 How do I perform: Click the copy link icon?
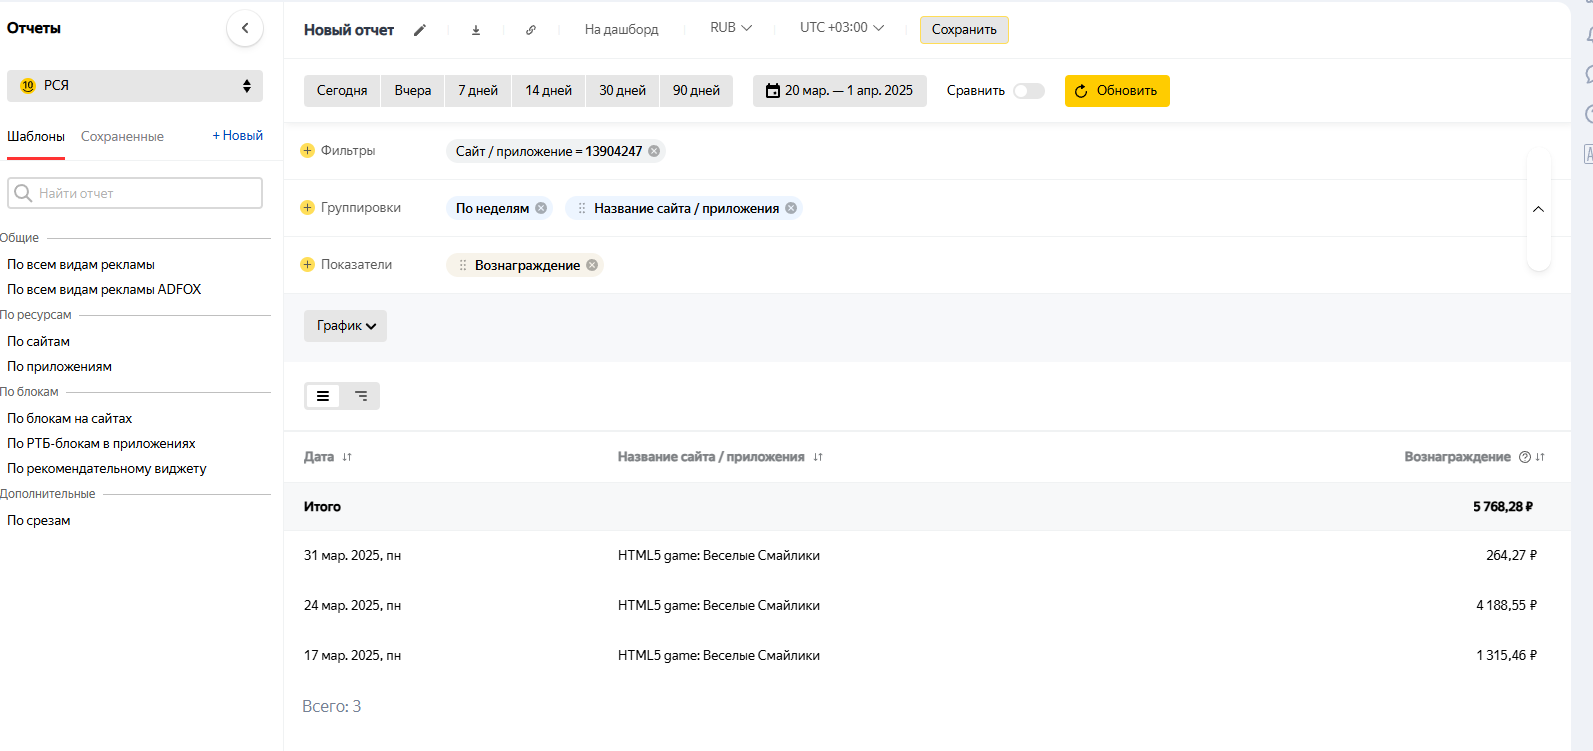[531, 30]
